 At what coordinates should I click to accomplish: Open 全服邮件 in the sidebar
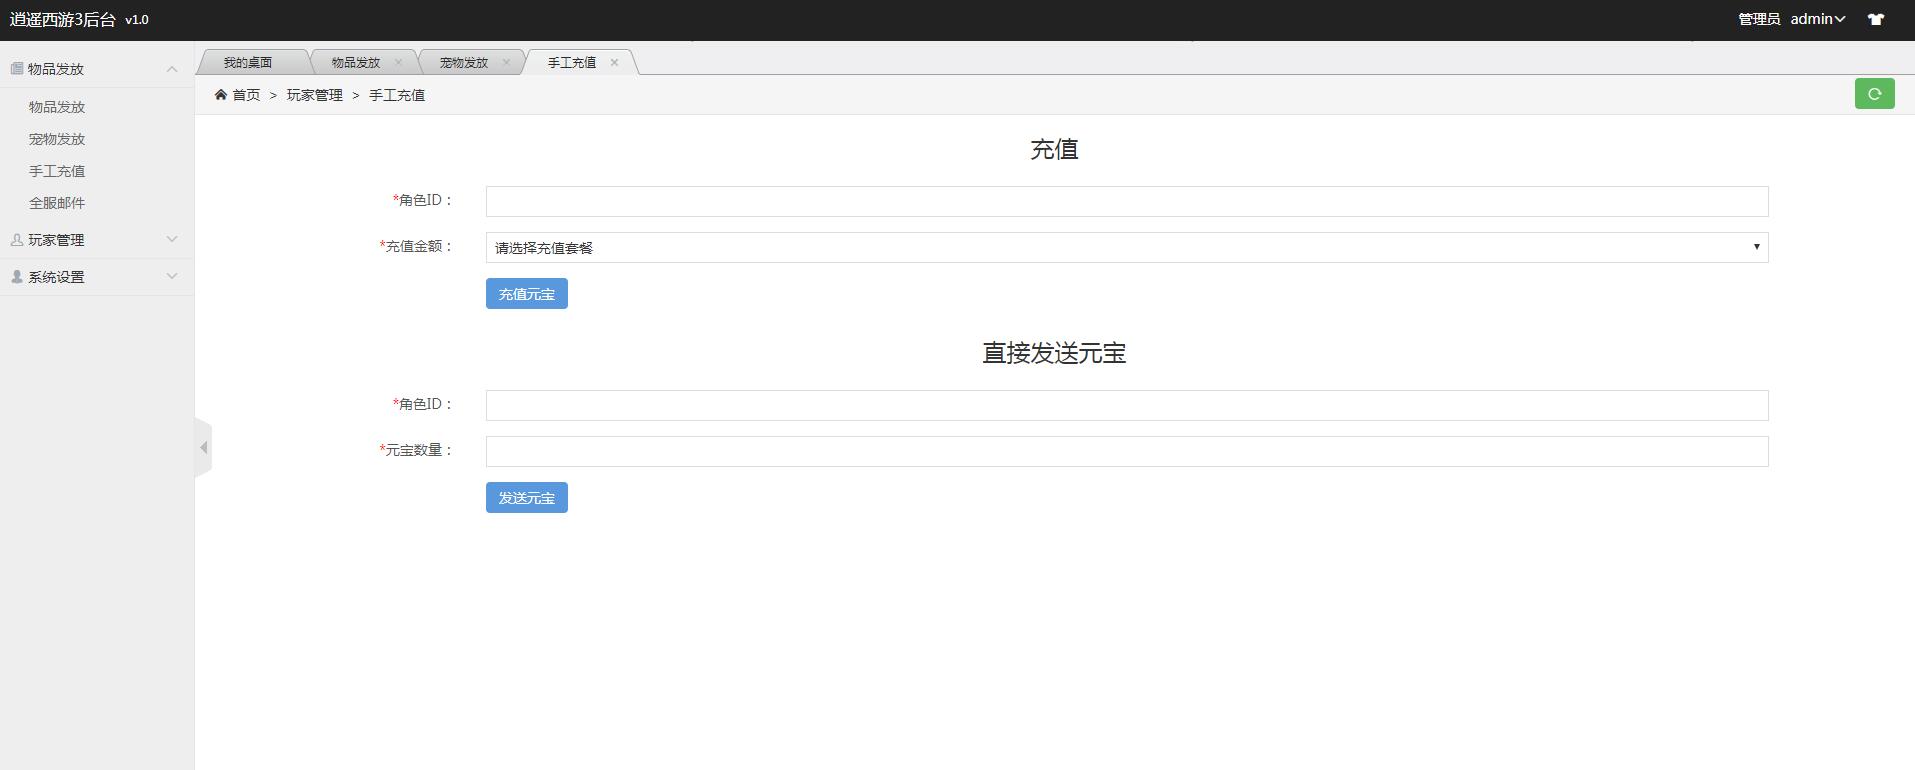coord(57,203)
